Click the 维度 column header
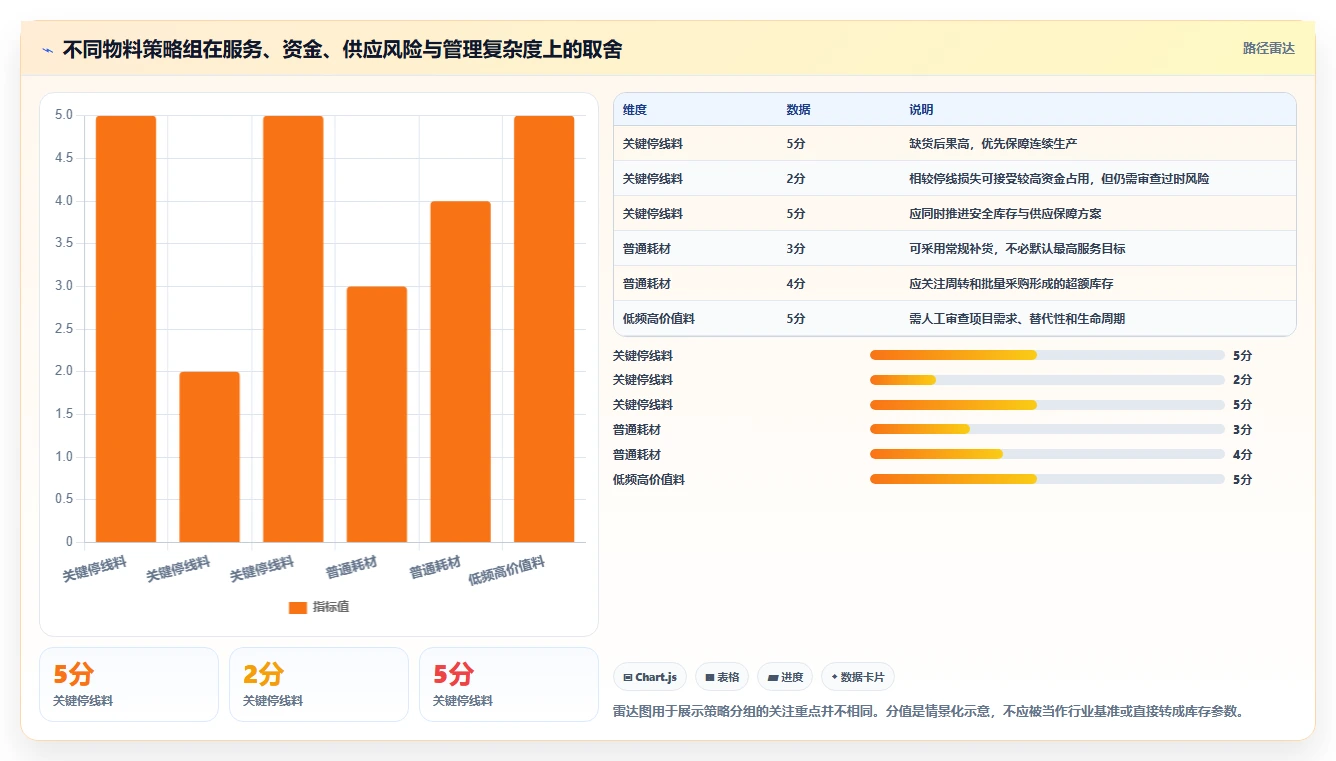Viewport: 1336px width, 761px height. coord(635,110)
